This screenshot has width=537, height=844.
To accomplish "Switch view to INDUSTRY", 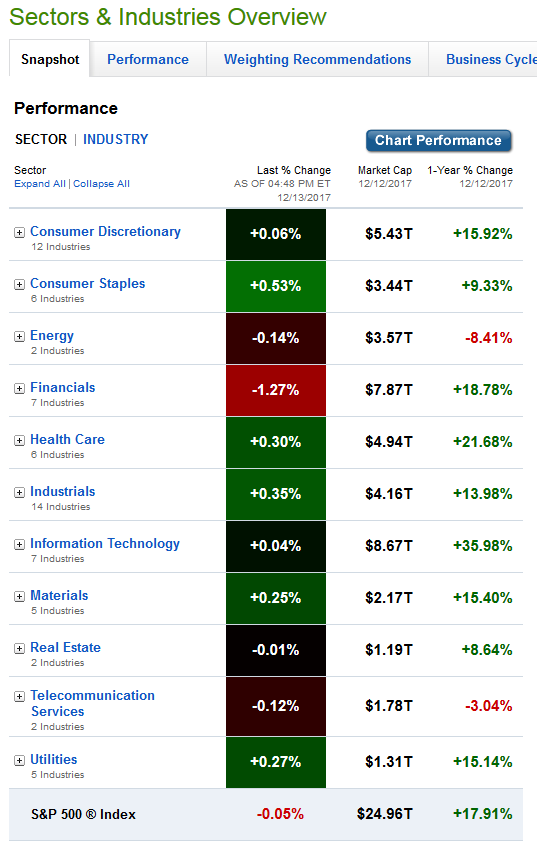I will pyautogui.click(x=115, y=139).
